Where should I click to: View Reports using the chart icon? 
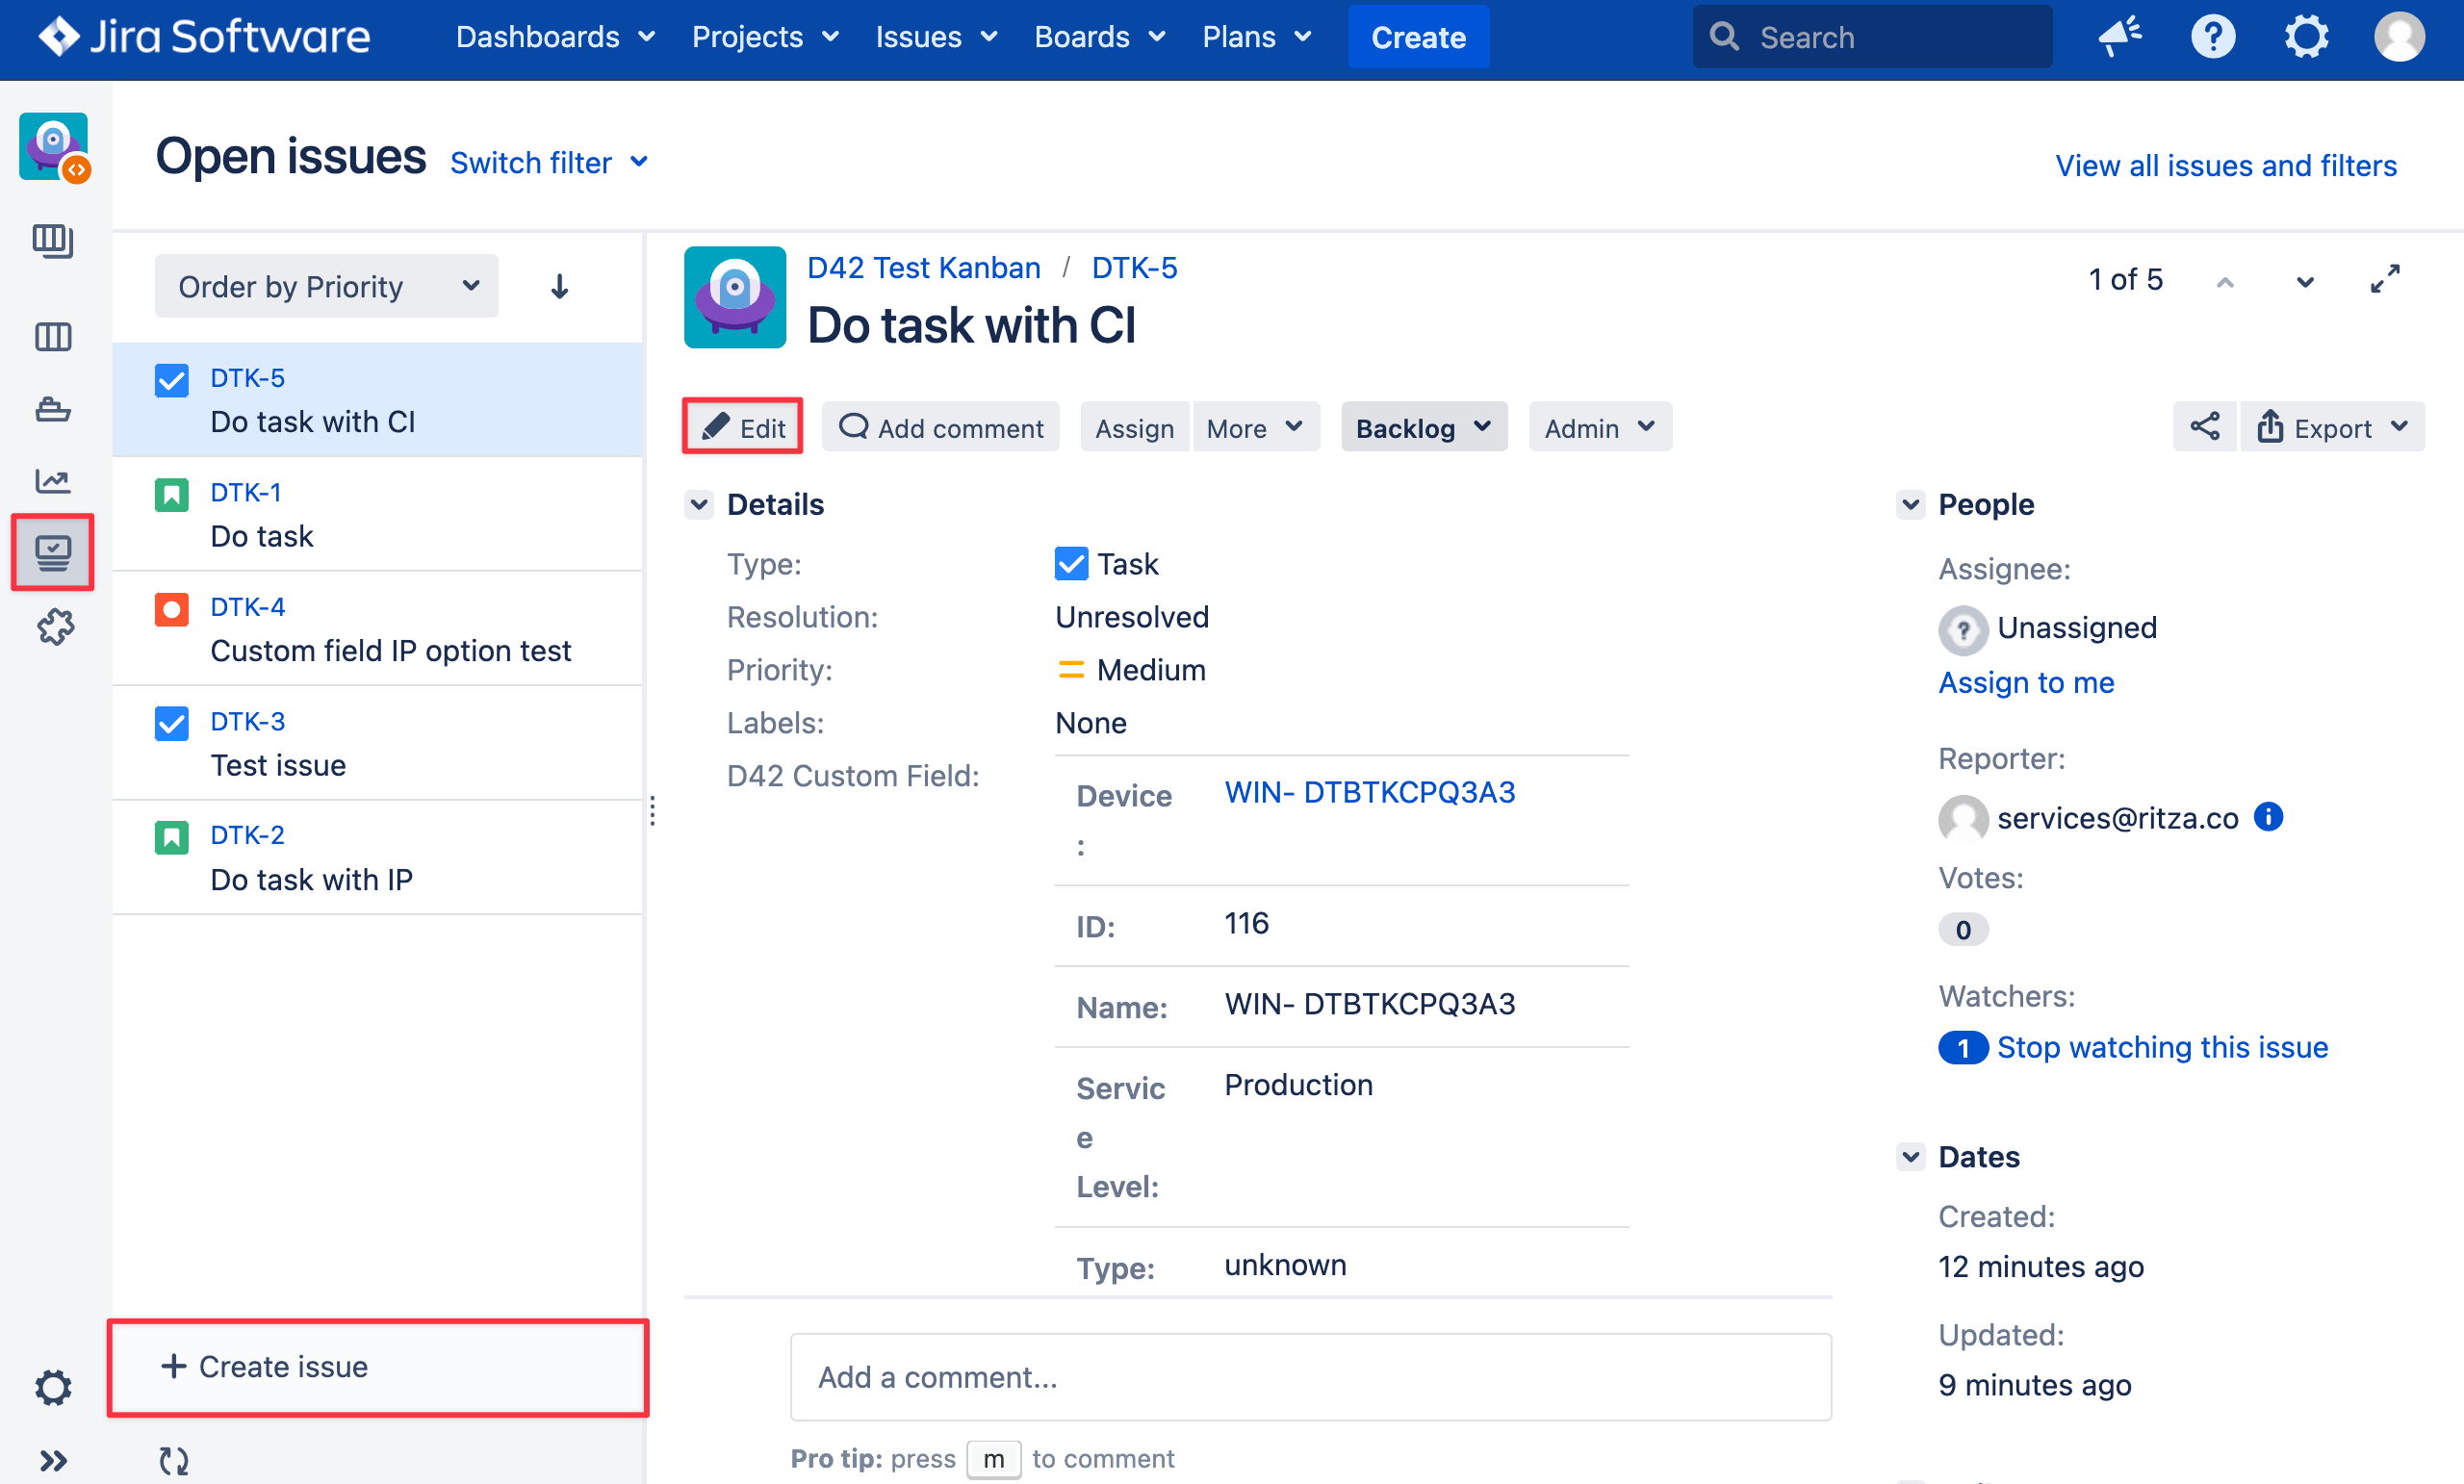(x=52, y=481)
